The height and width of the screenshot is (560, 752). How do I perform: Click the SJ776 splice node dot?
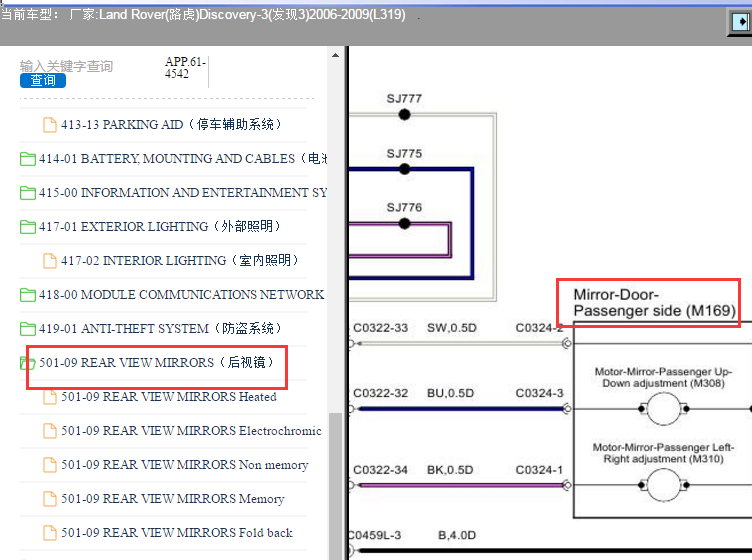point(405,223)
